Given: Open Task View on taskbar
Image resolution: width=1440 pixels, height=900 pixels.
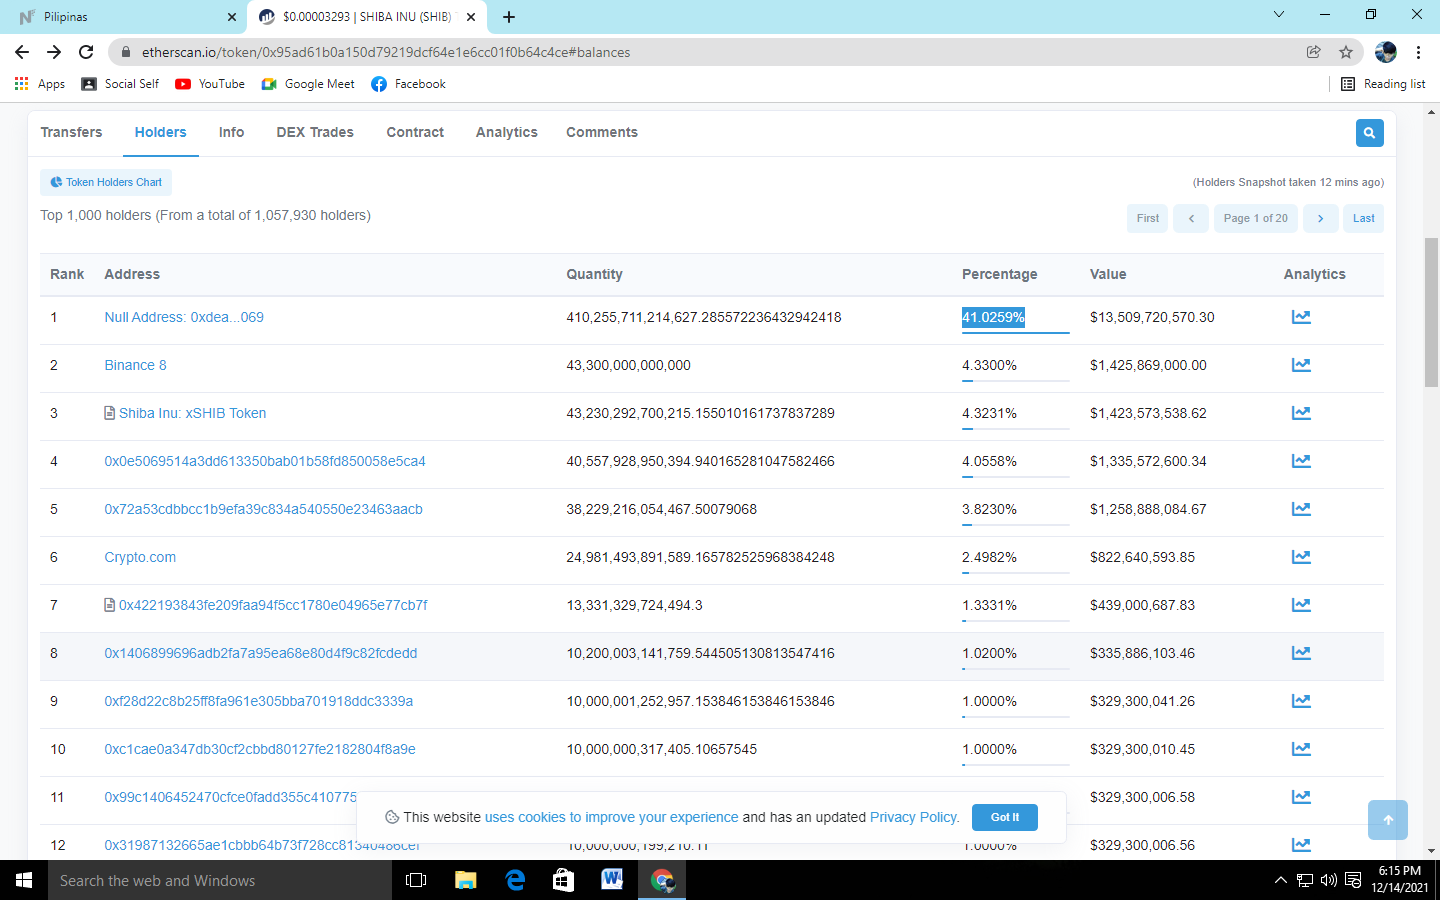Looking at the screenshot, I should tap(416, 880).
